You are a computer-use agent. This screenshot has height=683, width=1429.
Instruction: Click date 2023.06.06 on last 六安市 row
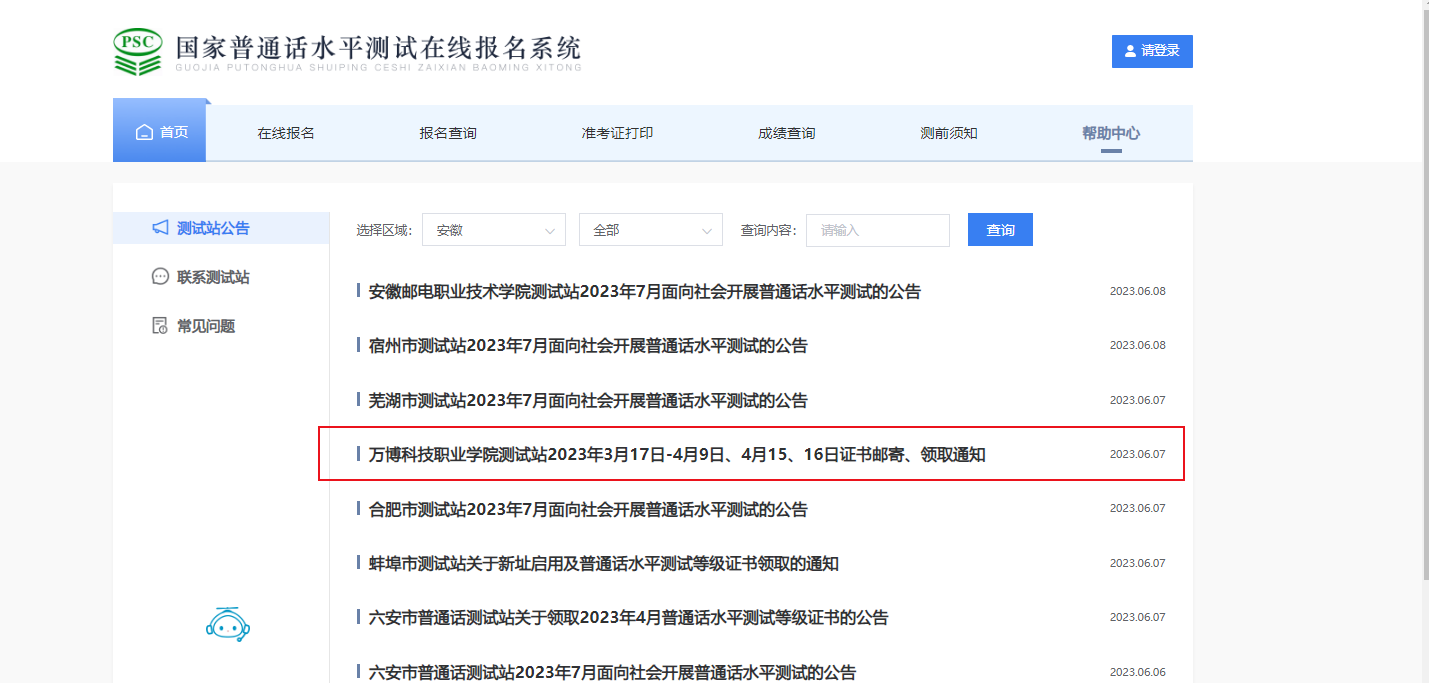[1138, 672]
